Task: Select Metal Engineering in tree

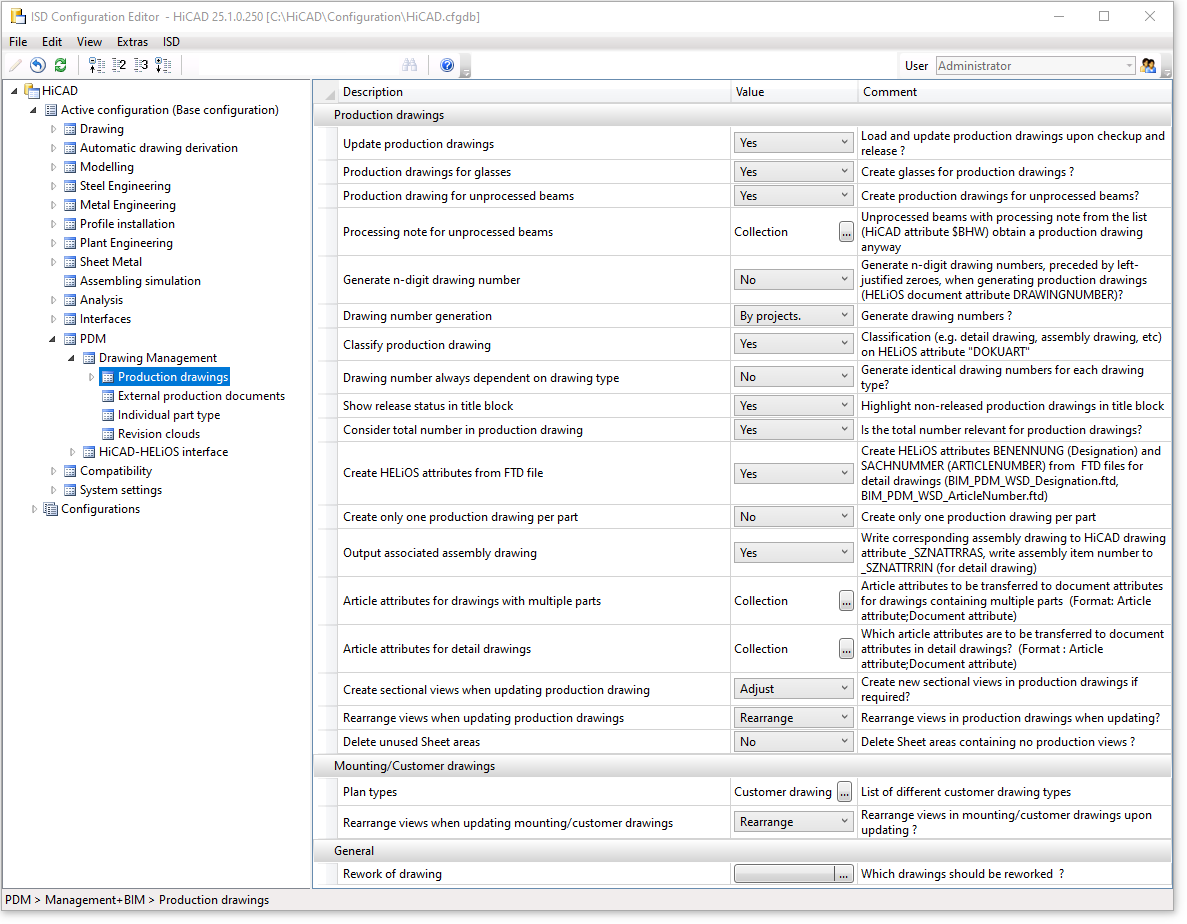Action: [x=127, y=205]
